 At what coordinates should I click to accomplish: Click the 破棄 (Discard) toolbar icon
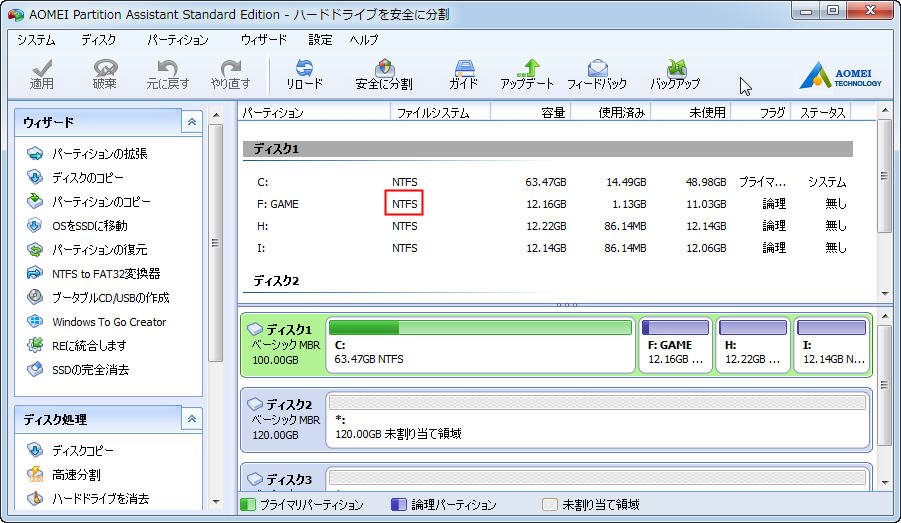tap(105, 75)
